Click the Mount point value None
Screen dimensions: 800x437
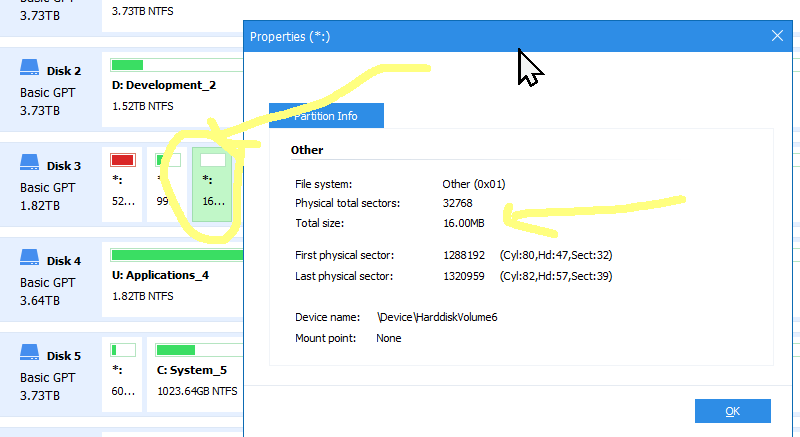click(x=388, y=338)
